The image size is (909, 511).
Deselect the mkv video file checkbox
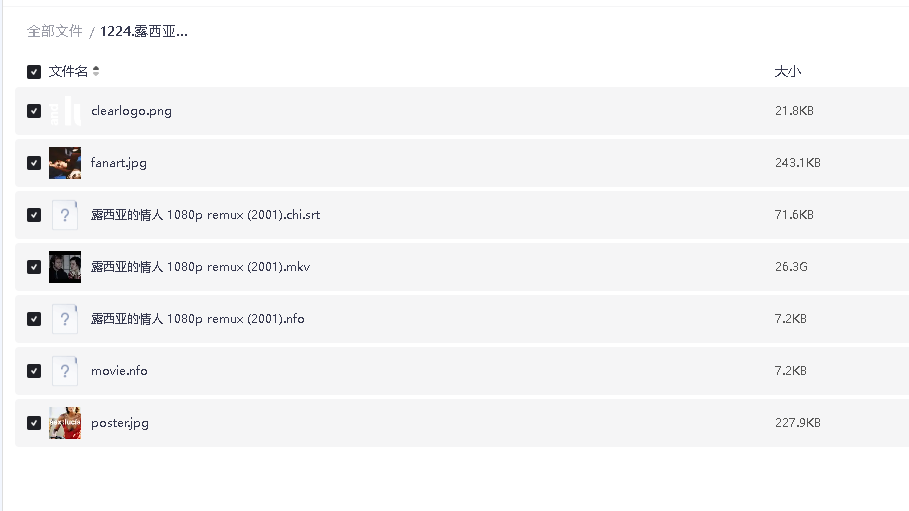pos(34,267)
